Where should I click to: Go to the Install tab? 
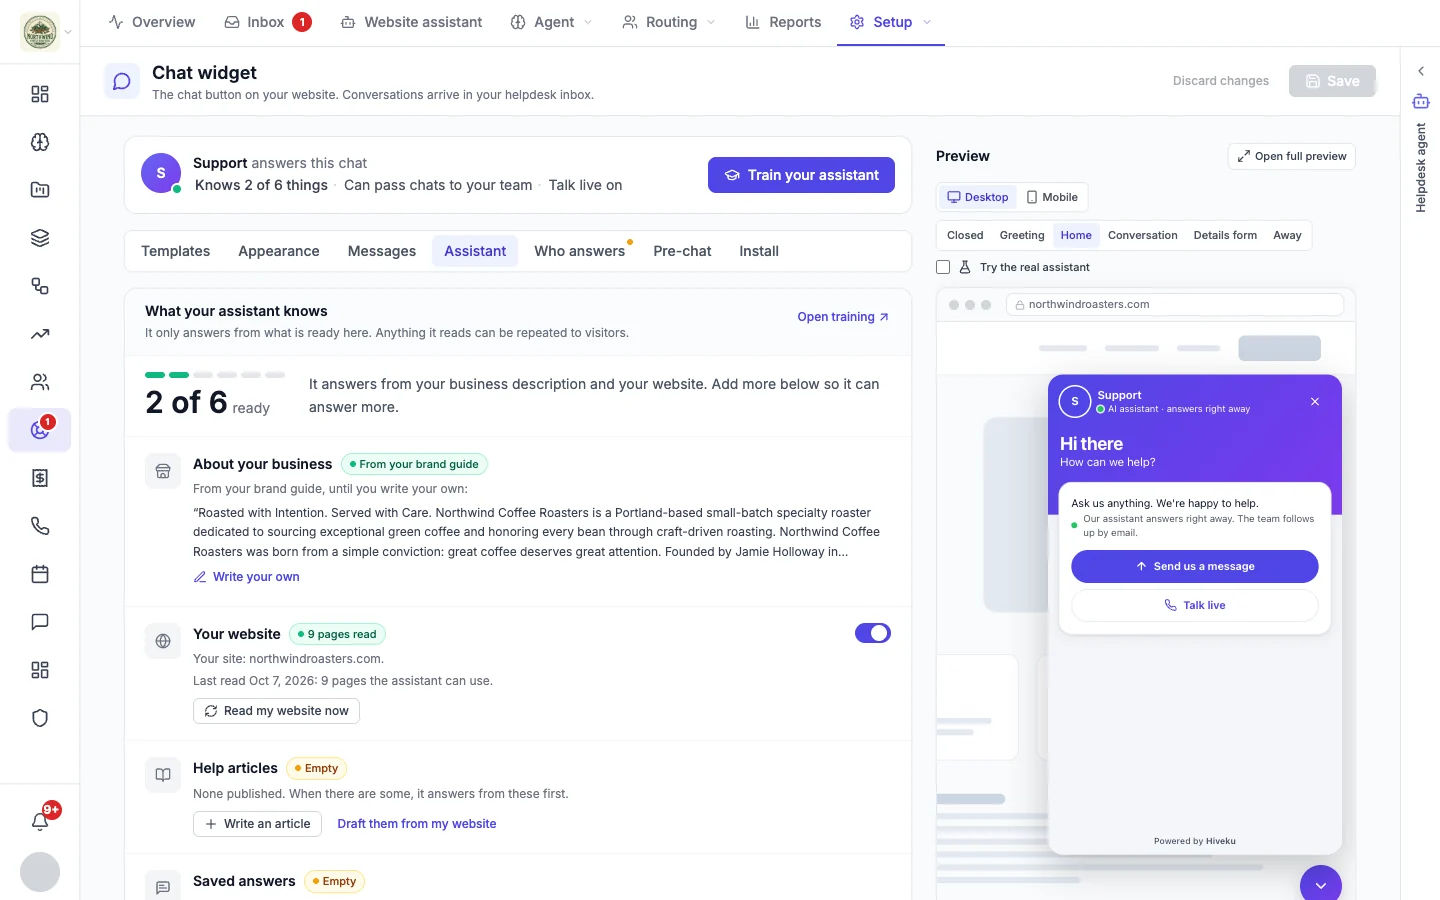[759, 251]
